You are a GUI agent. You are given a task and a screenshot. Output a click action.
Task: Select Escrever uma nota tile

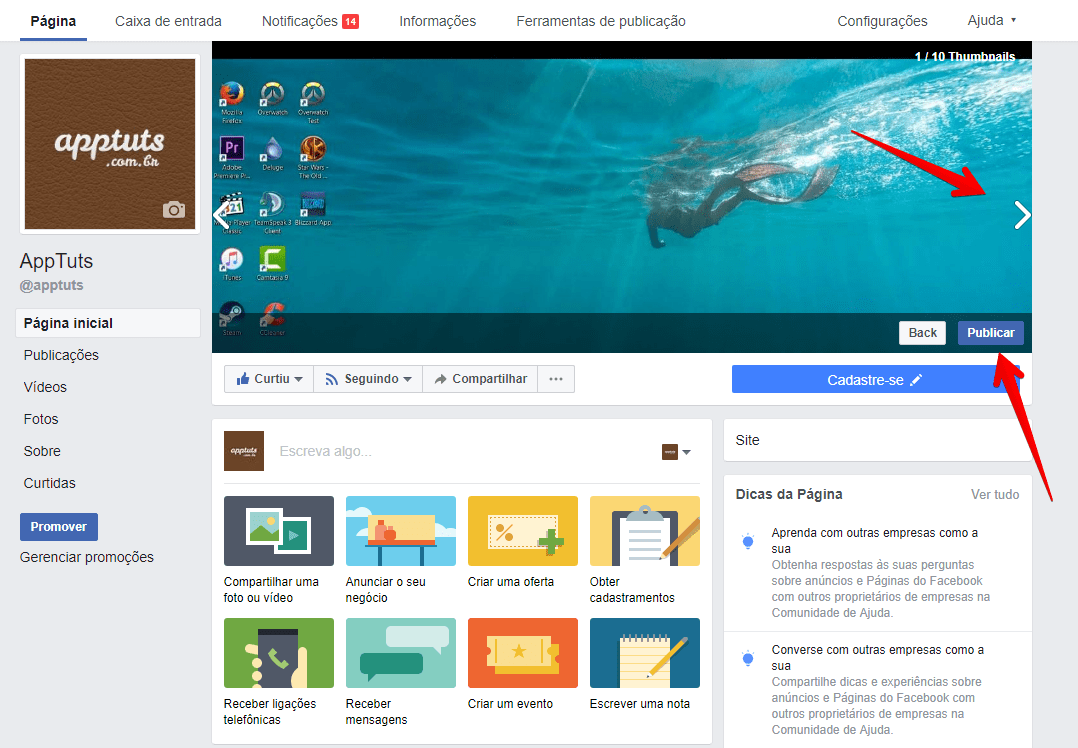click(x=645, y=665)
